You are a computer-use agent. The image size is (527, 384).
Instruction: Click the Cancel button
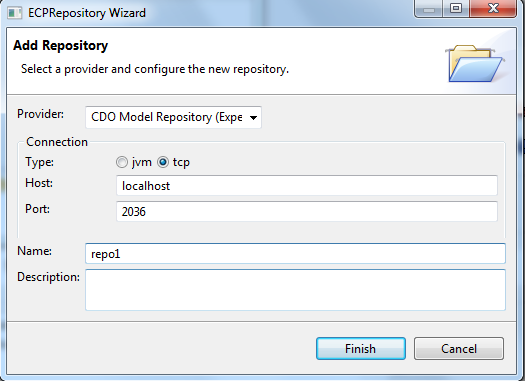pos(459,349)
